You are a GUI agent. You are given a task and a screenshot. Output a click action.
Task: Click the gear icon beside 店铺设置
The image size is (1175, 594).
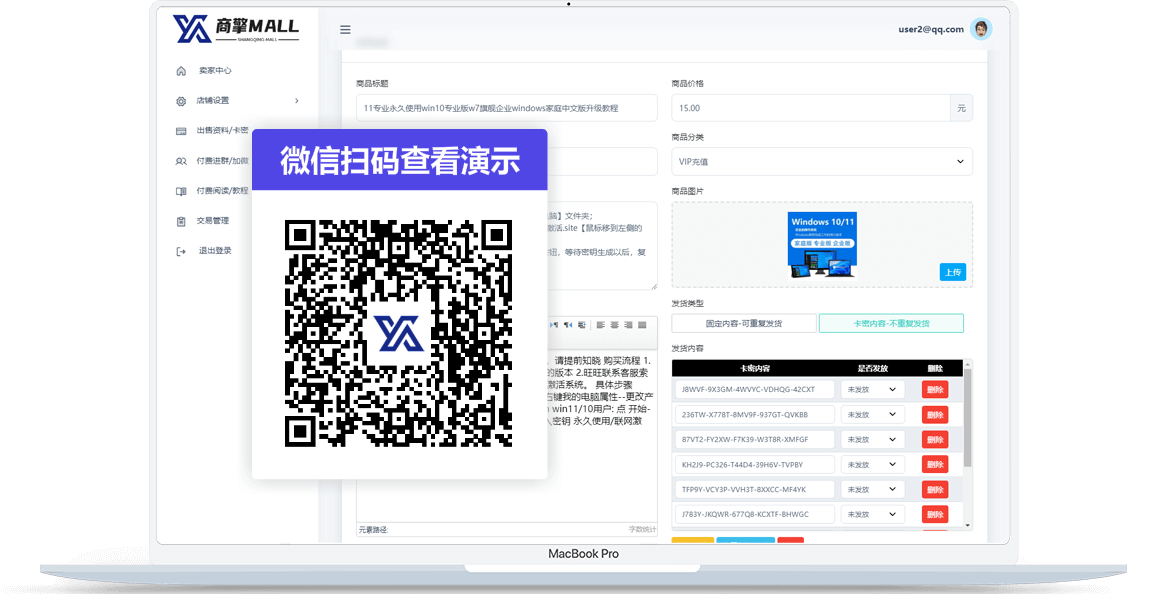click(181, 101)
